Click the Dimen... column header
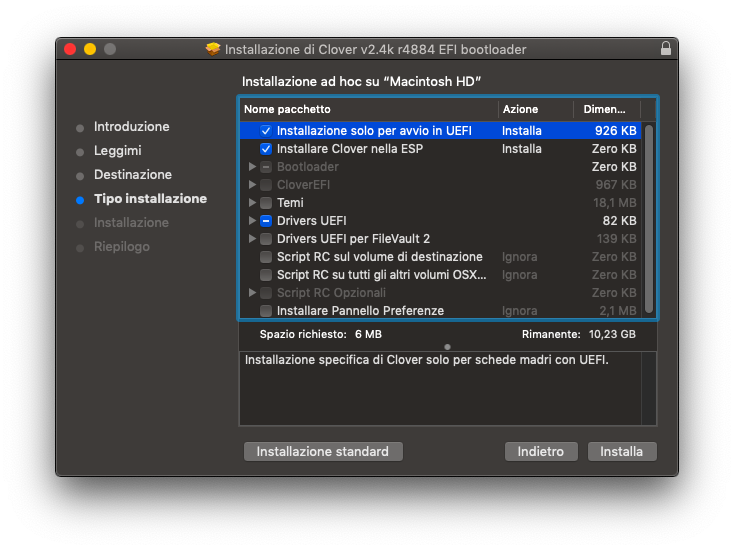Viewport: 734px width, 550px height. point(607,110)
